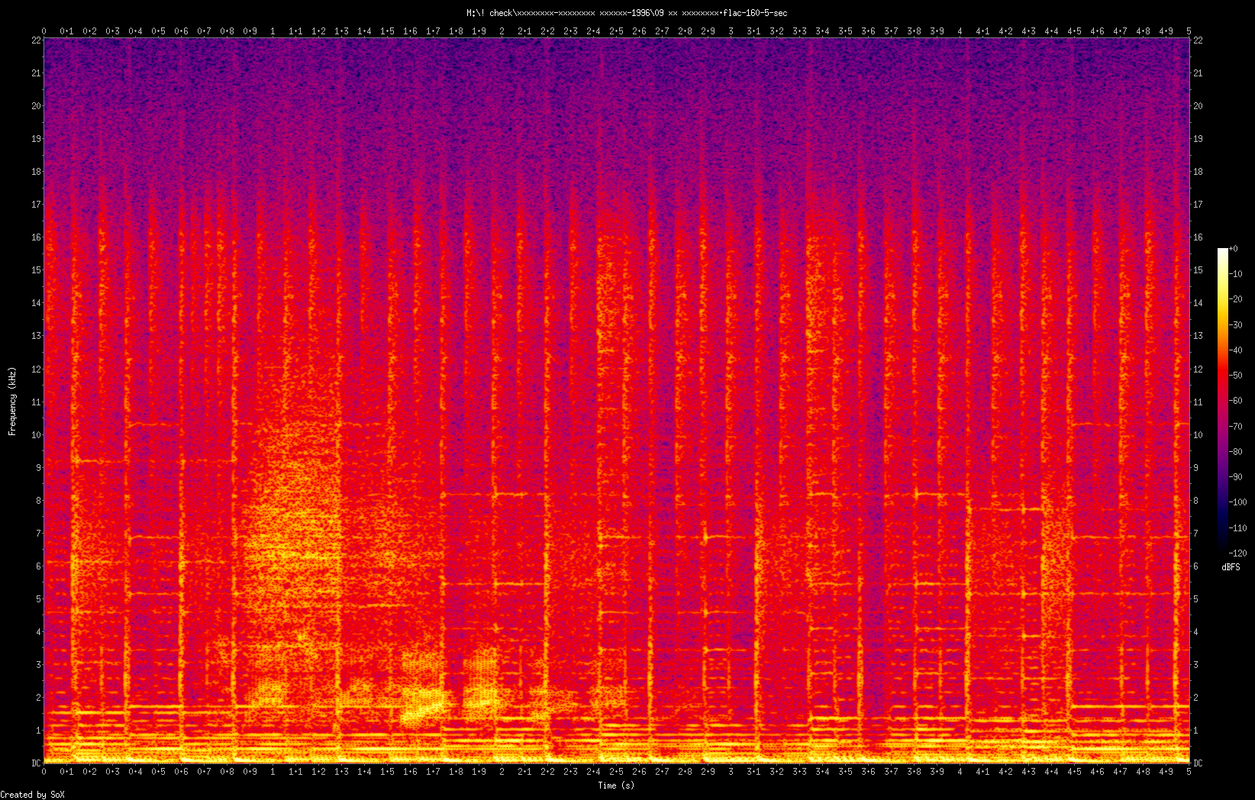Viewport: 1255px width, 800px height.
Task: Click the "DC" label on the right frequency axis
Action: (x=1199, y=763)
